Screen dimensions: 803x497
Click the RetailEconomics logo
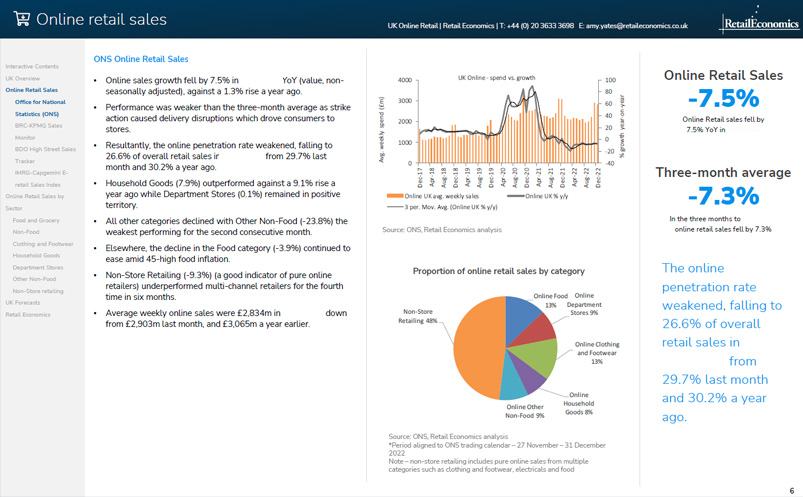[x=756, y=23]
